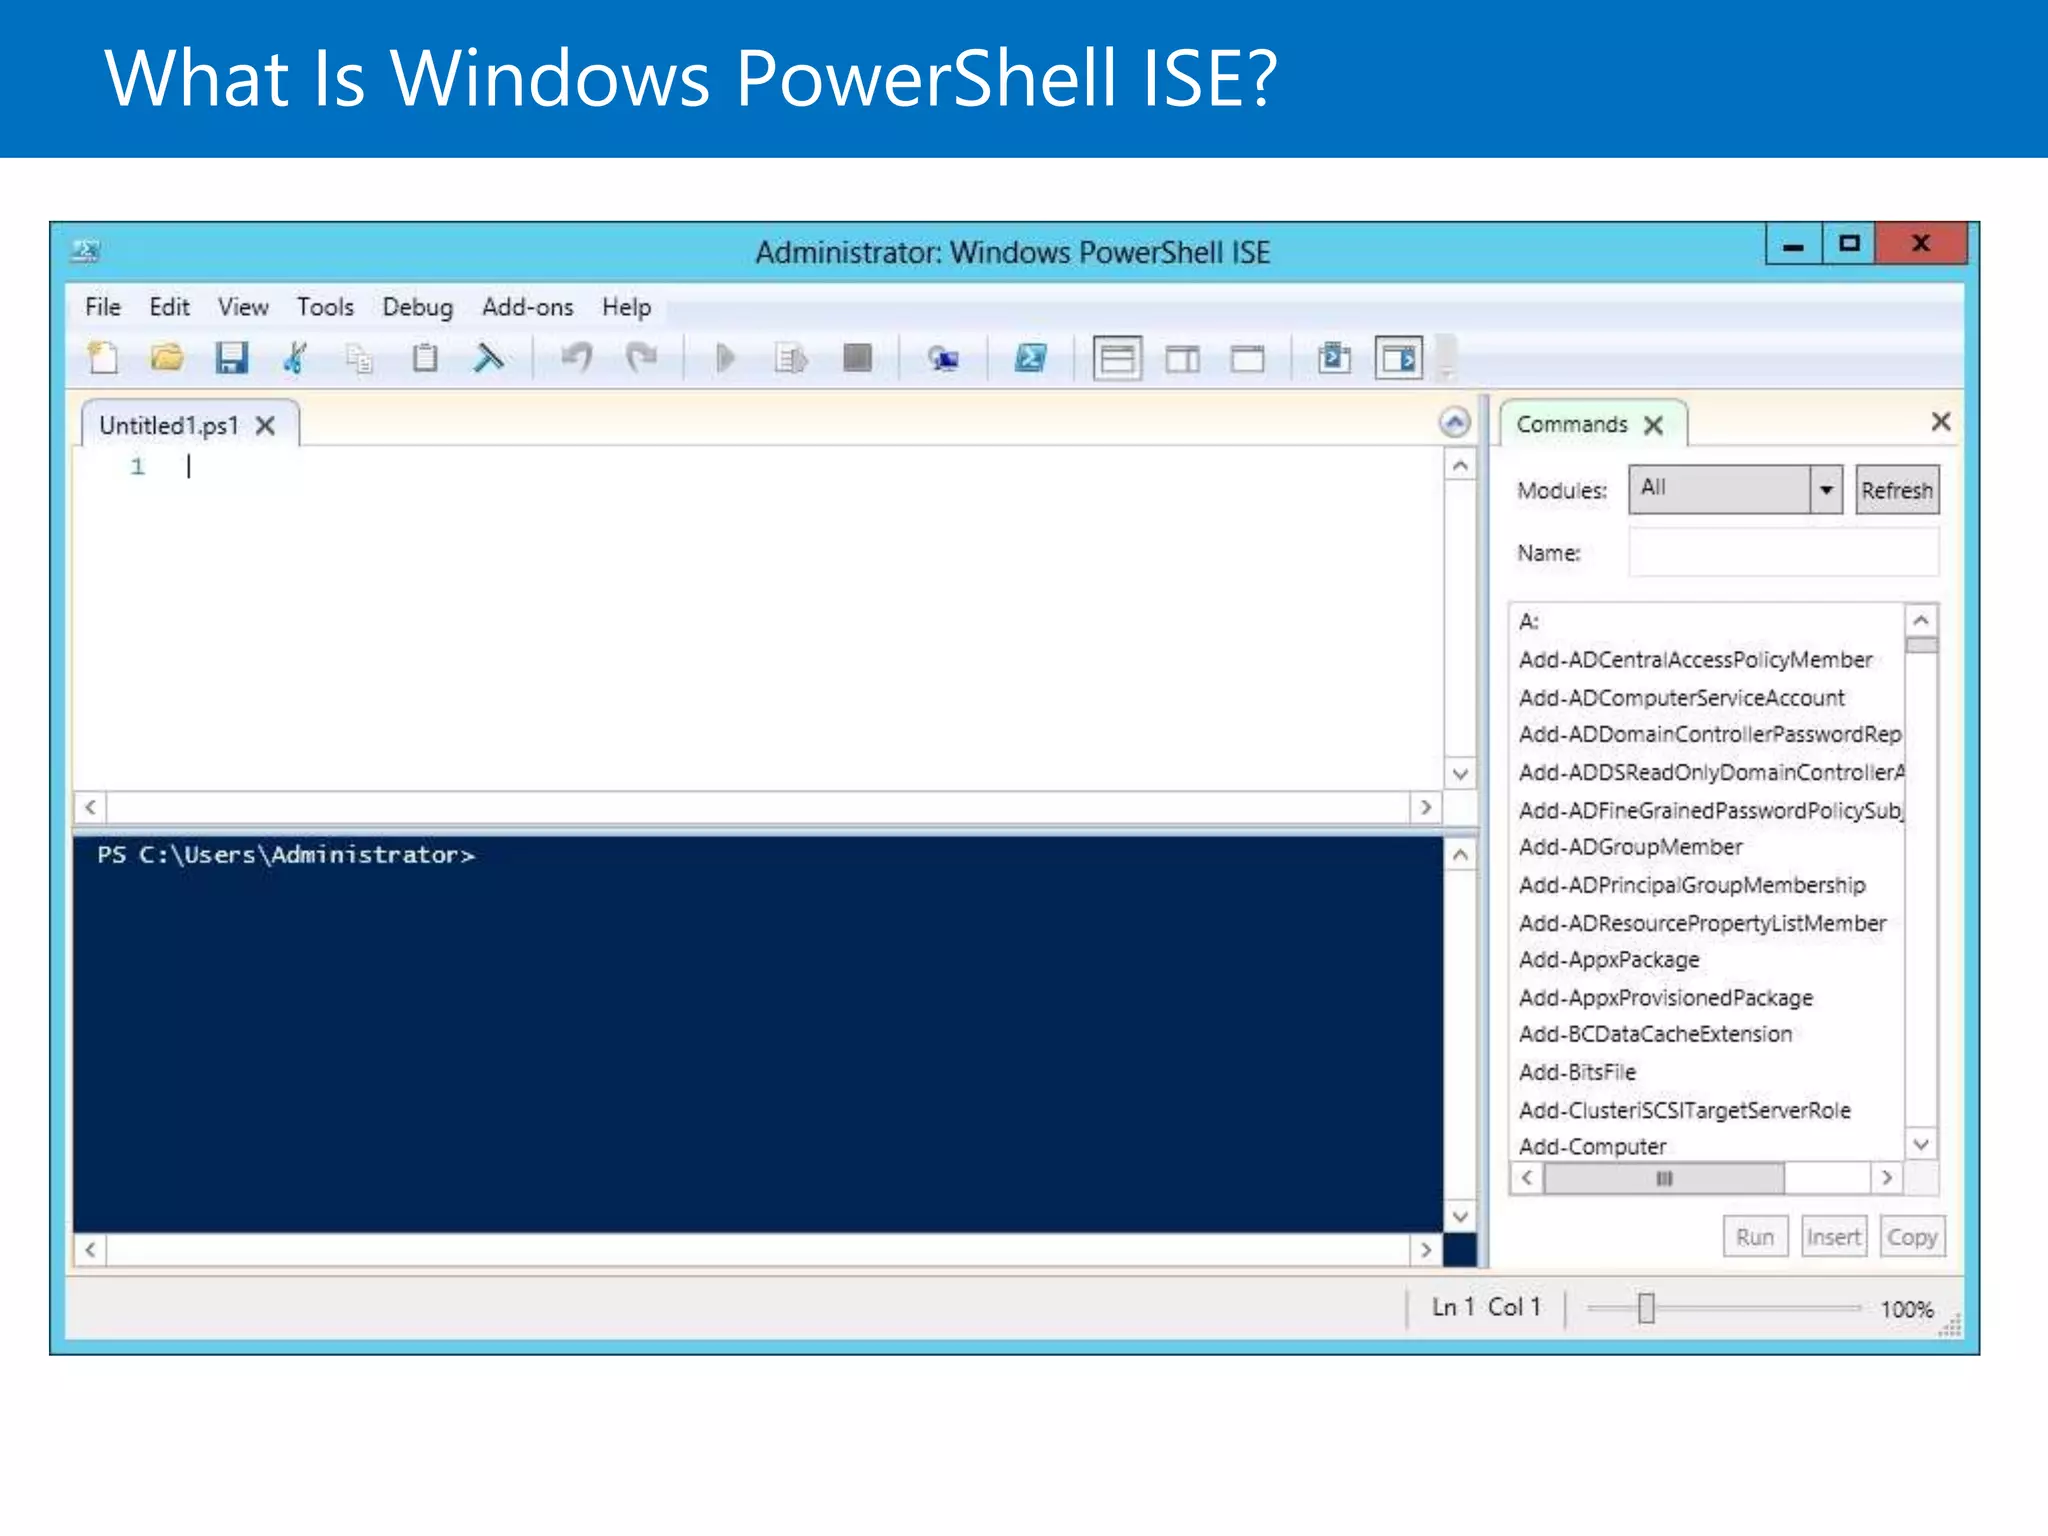This screenshot has width=2048, height=1536.
Task: Click into the Name filter field
Action: point(1783,552)
